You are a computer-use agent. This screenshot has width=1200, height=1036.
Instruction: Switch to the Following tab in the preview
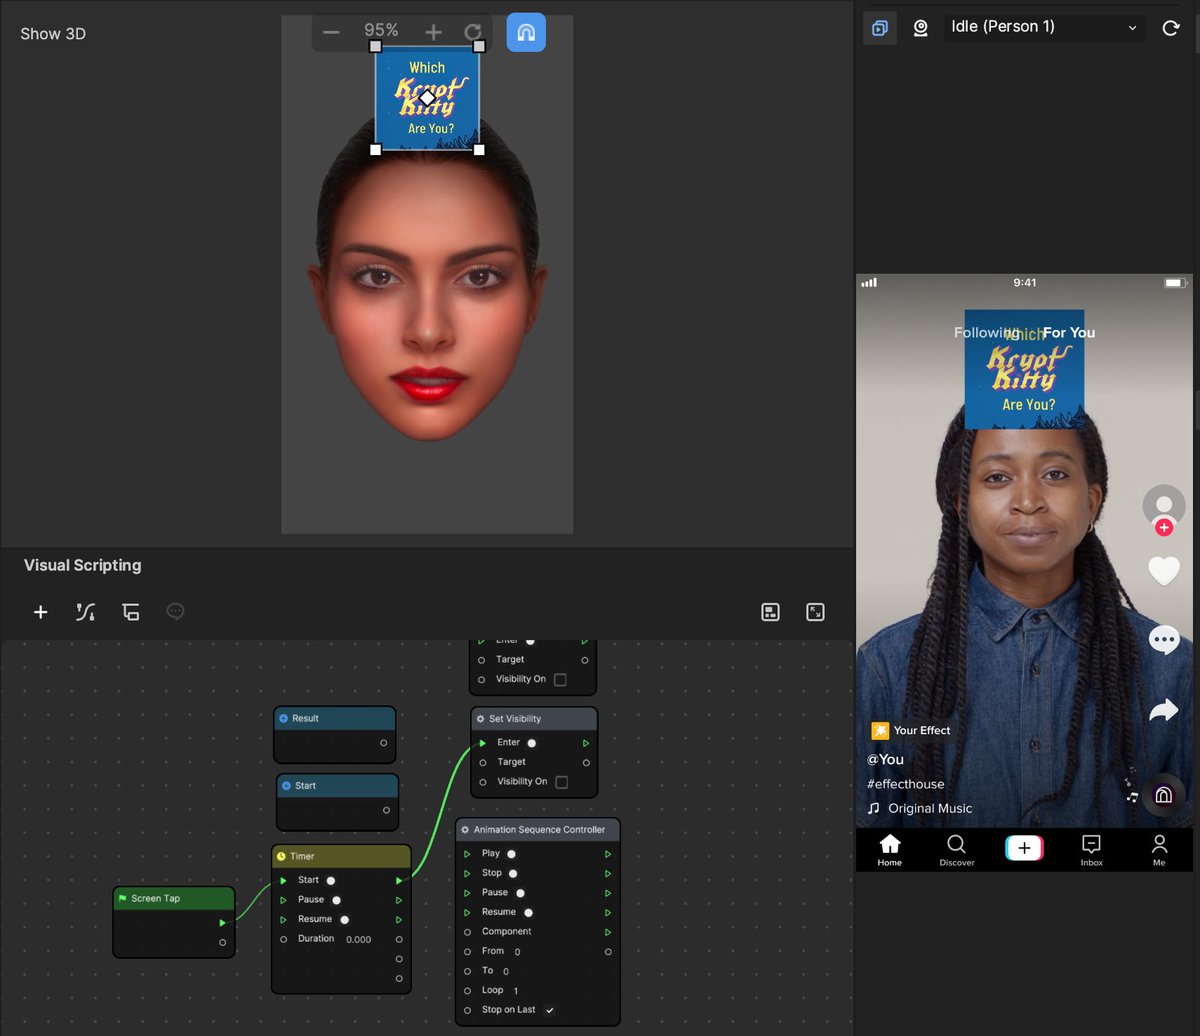(x=986, y=333)
